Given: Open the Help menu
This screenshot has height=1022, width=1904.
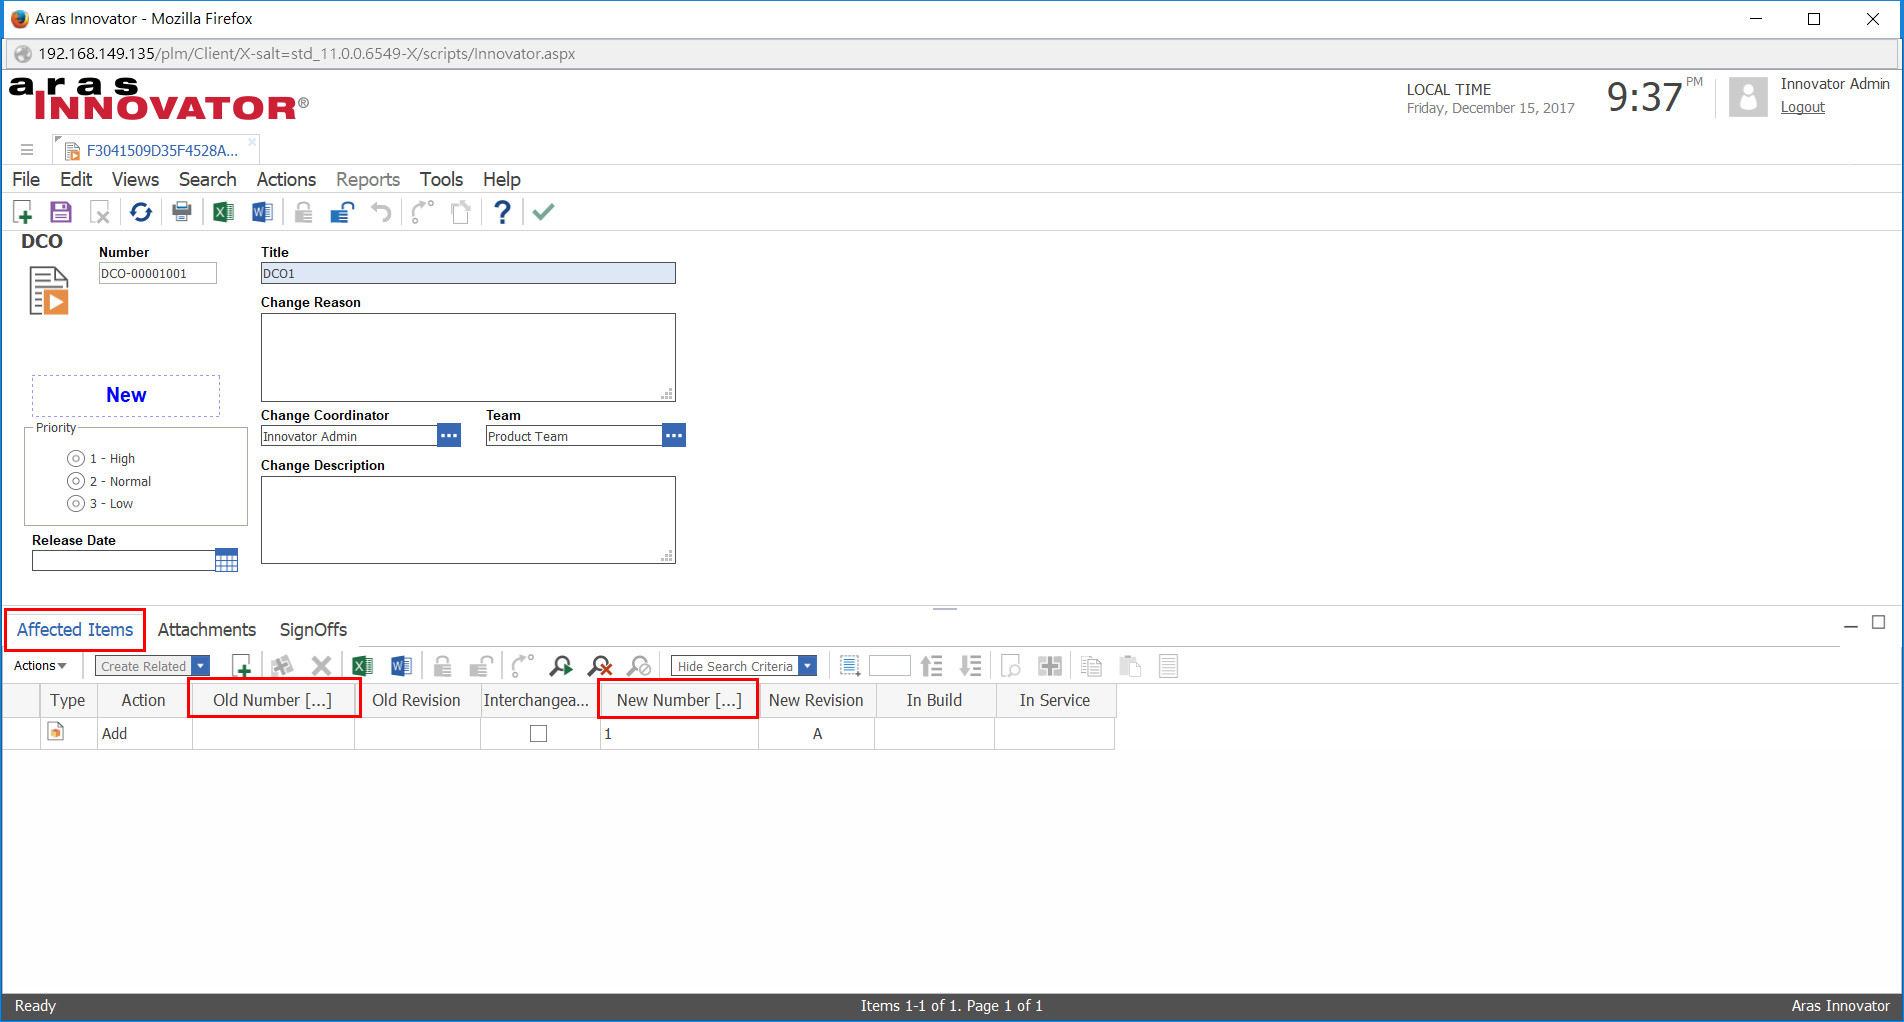Looking at the screenshot, I should click(x=502, y=180).
